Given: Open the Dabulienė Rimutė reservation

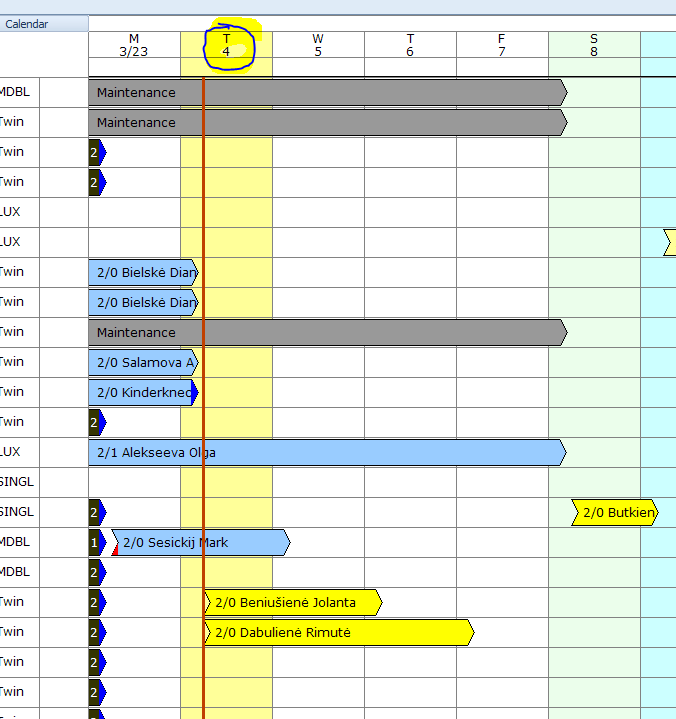Looking at the screenshot, I should (338, 633).
